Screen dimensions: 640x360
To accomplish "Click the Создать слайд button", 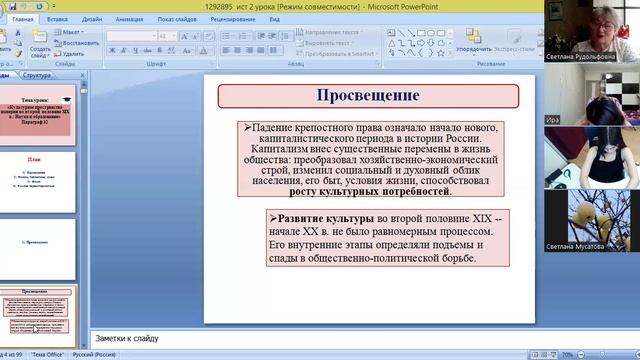I will [40, 44].
